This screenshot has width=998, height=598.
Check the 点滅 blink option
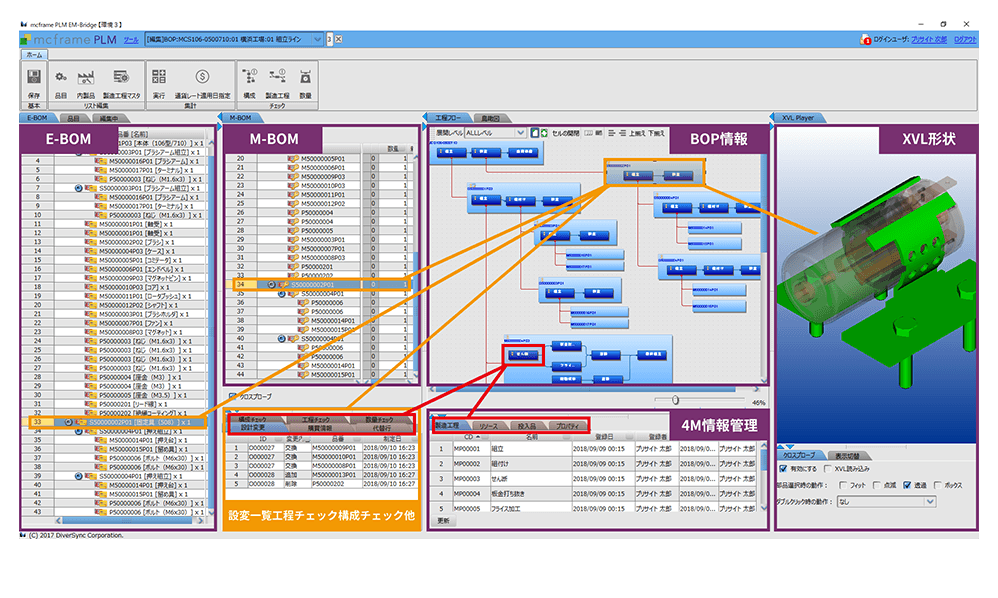(877, 485)
